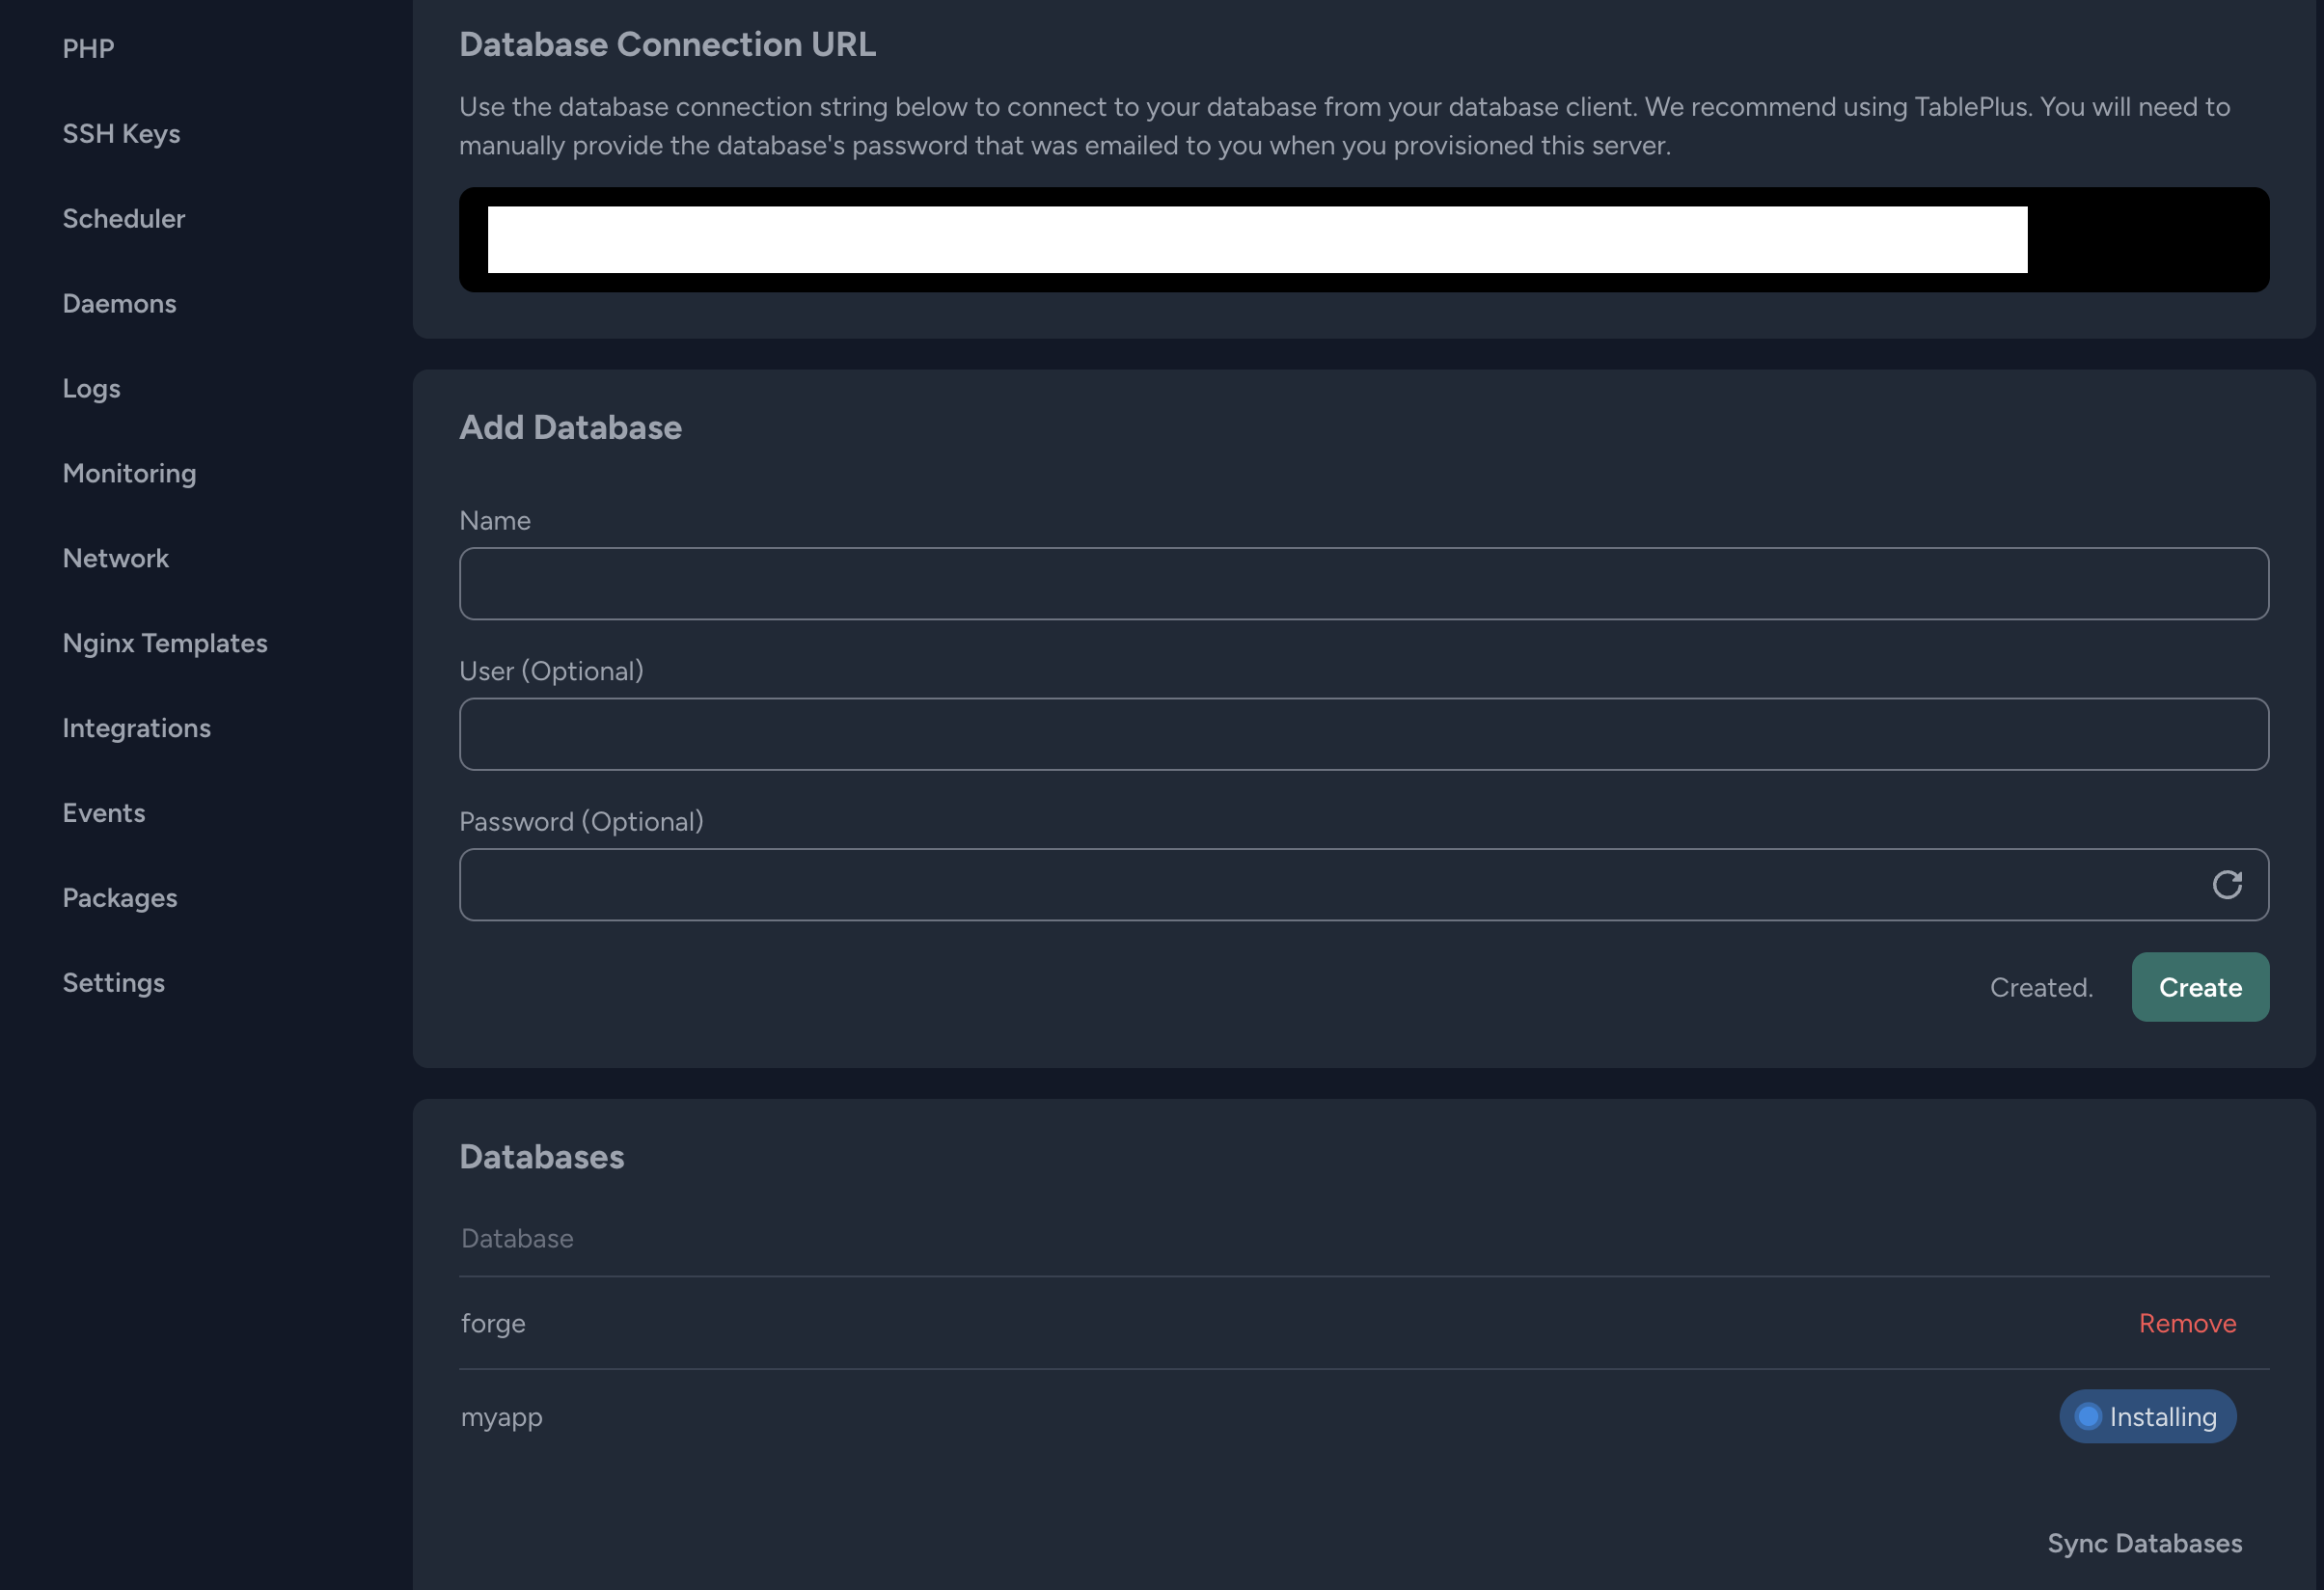Screen dimensions: 2324x1590
Task: View the Daemons section
Action: tap(119, 303)
